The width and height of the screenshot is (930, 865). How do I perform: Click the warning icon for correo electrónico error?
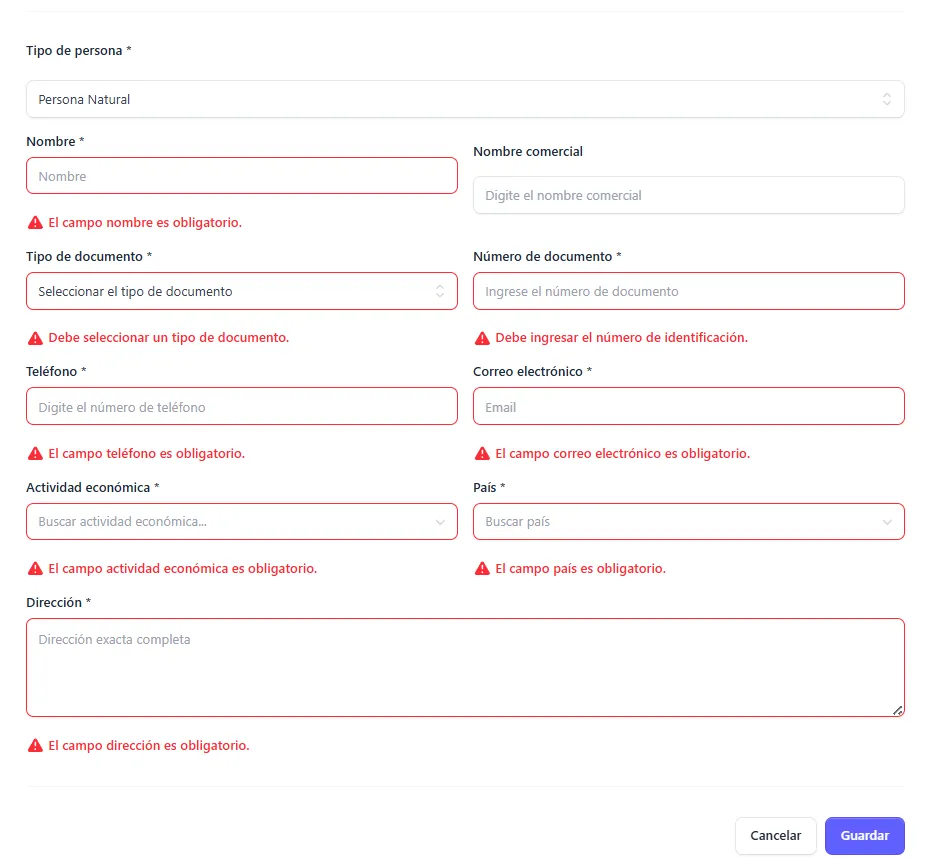pos(482,454)
